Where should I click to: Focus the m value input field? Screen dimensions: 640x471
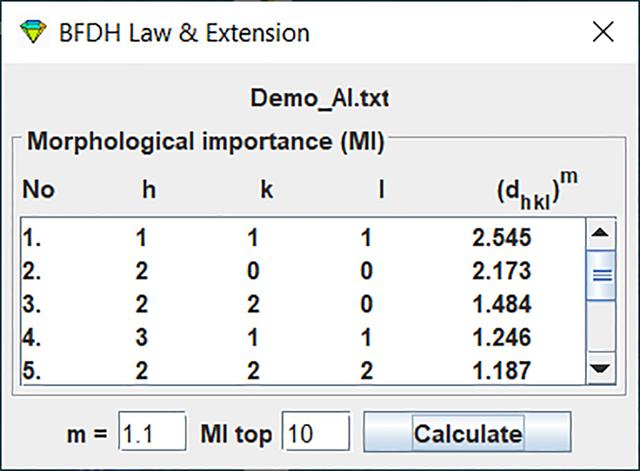[152, 432]
